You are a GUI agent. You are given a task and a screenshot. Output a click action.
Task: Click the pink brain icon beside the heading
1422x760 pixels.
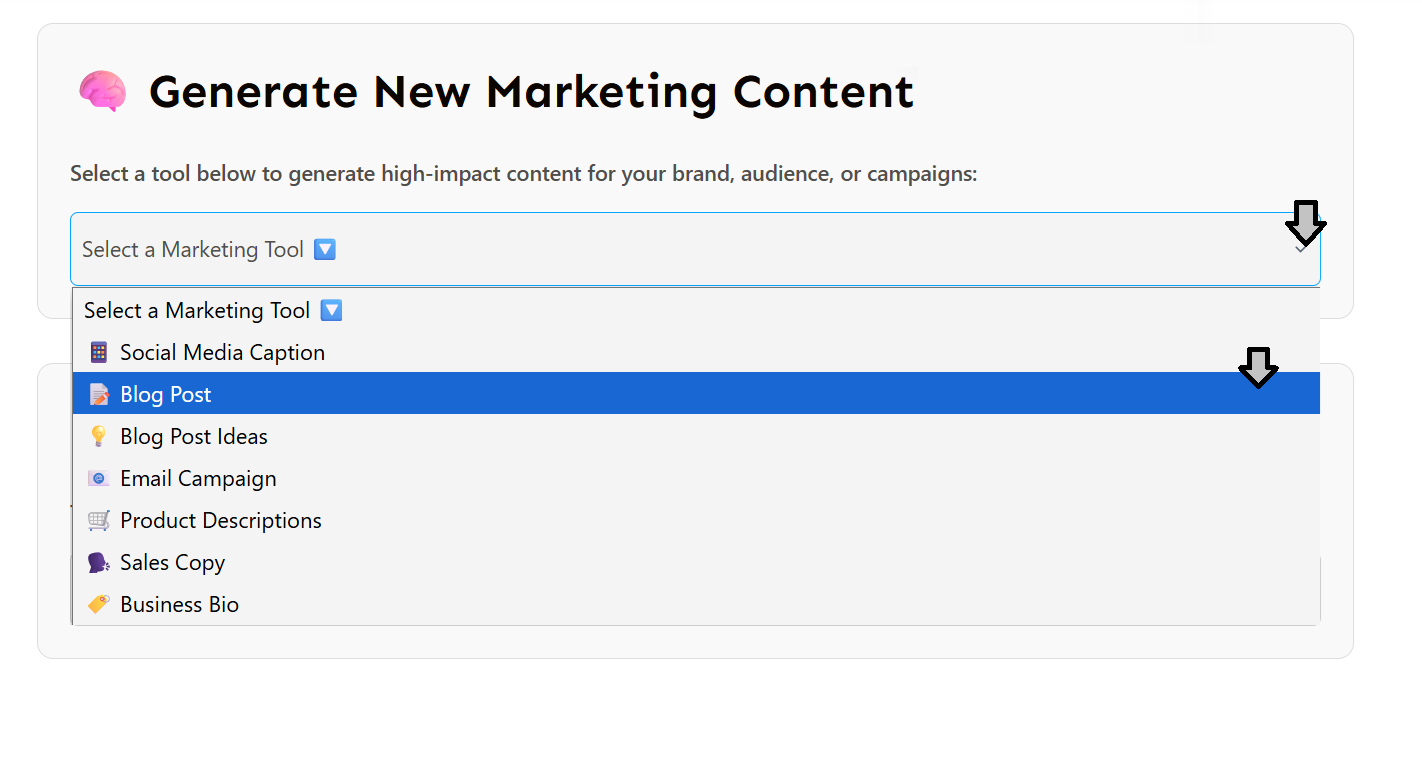coord(102,92)
